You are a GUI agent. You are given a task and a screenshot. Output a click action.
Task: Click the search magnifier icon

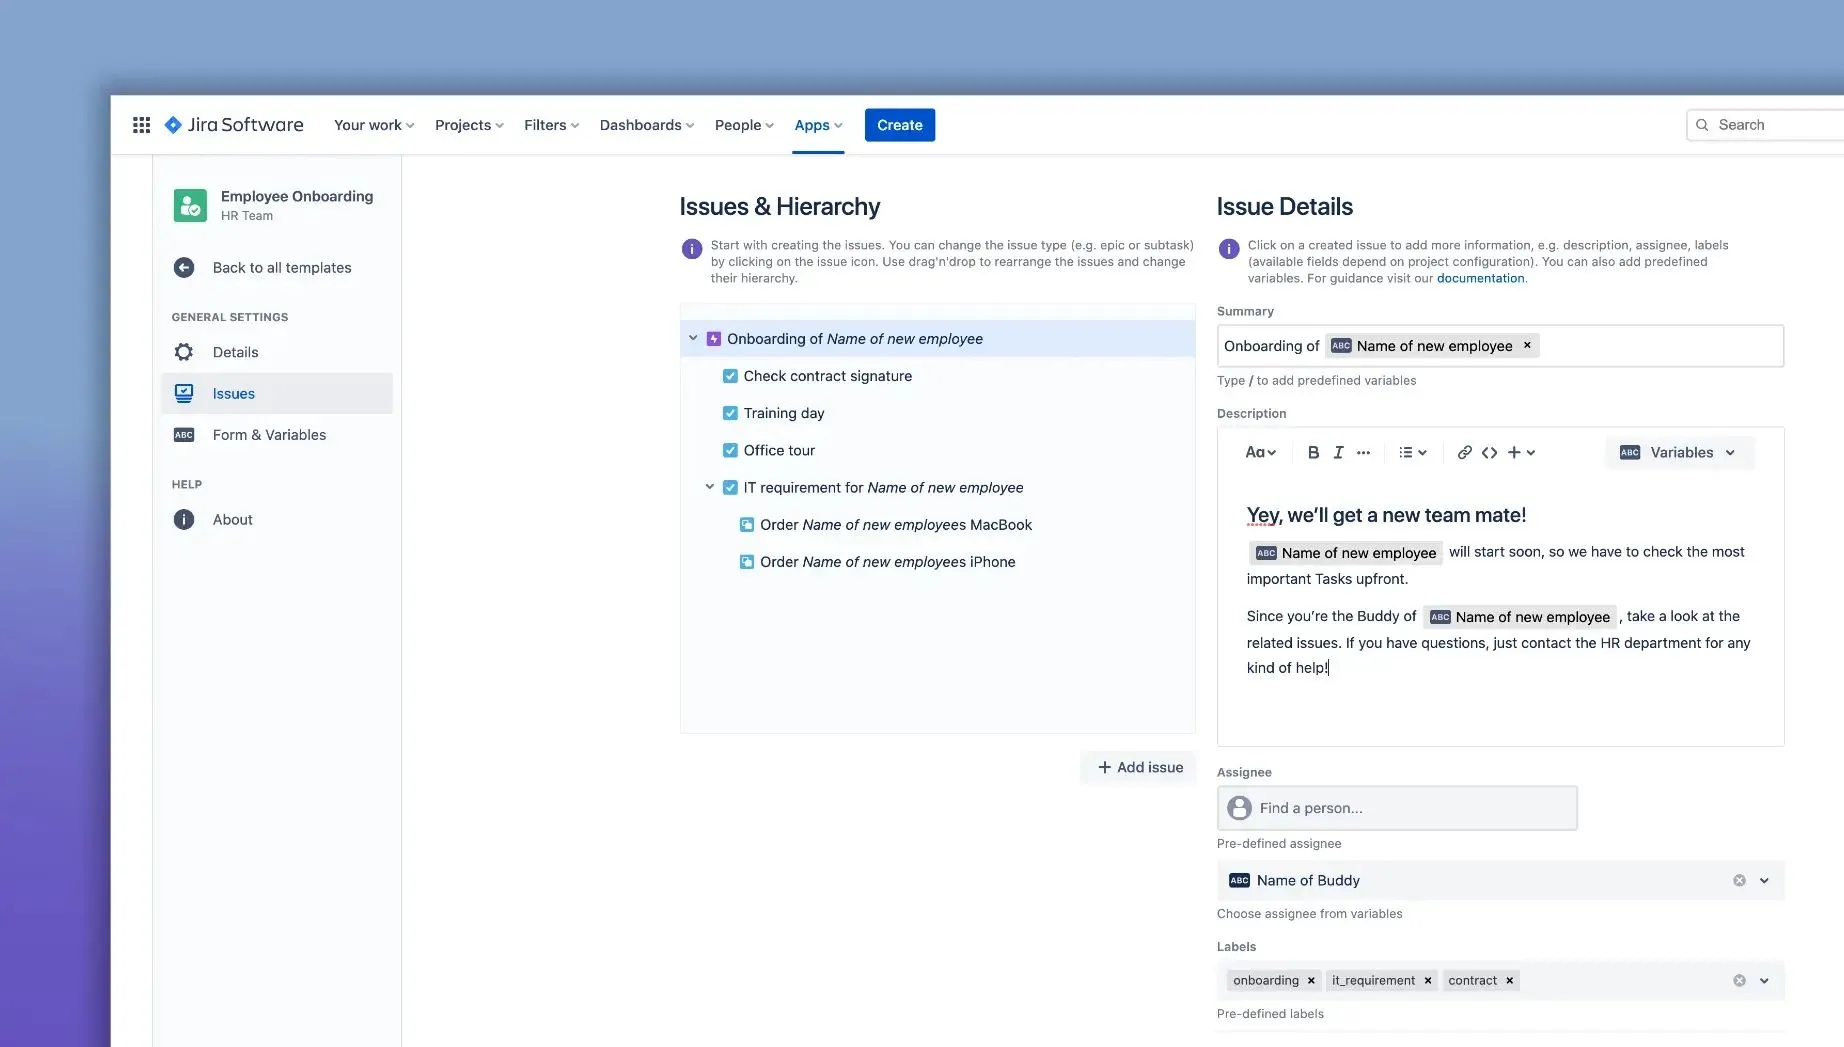tap(1703, 124)
